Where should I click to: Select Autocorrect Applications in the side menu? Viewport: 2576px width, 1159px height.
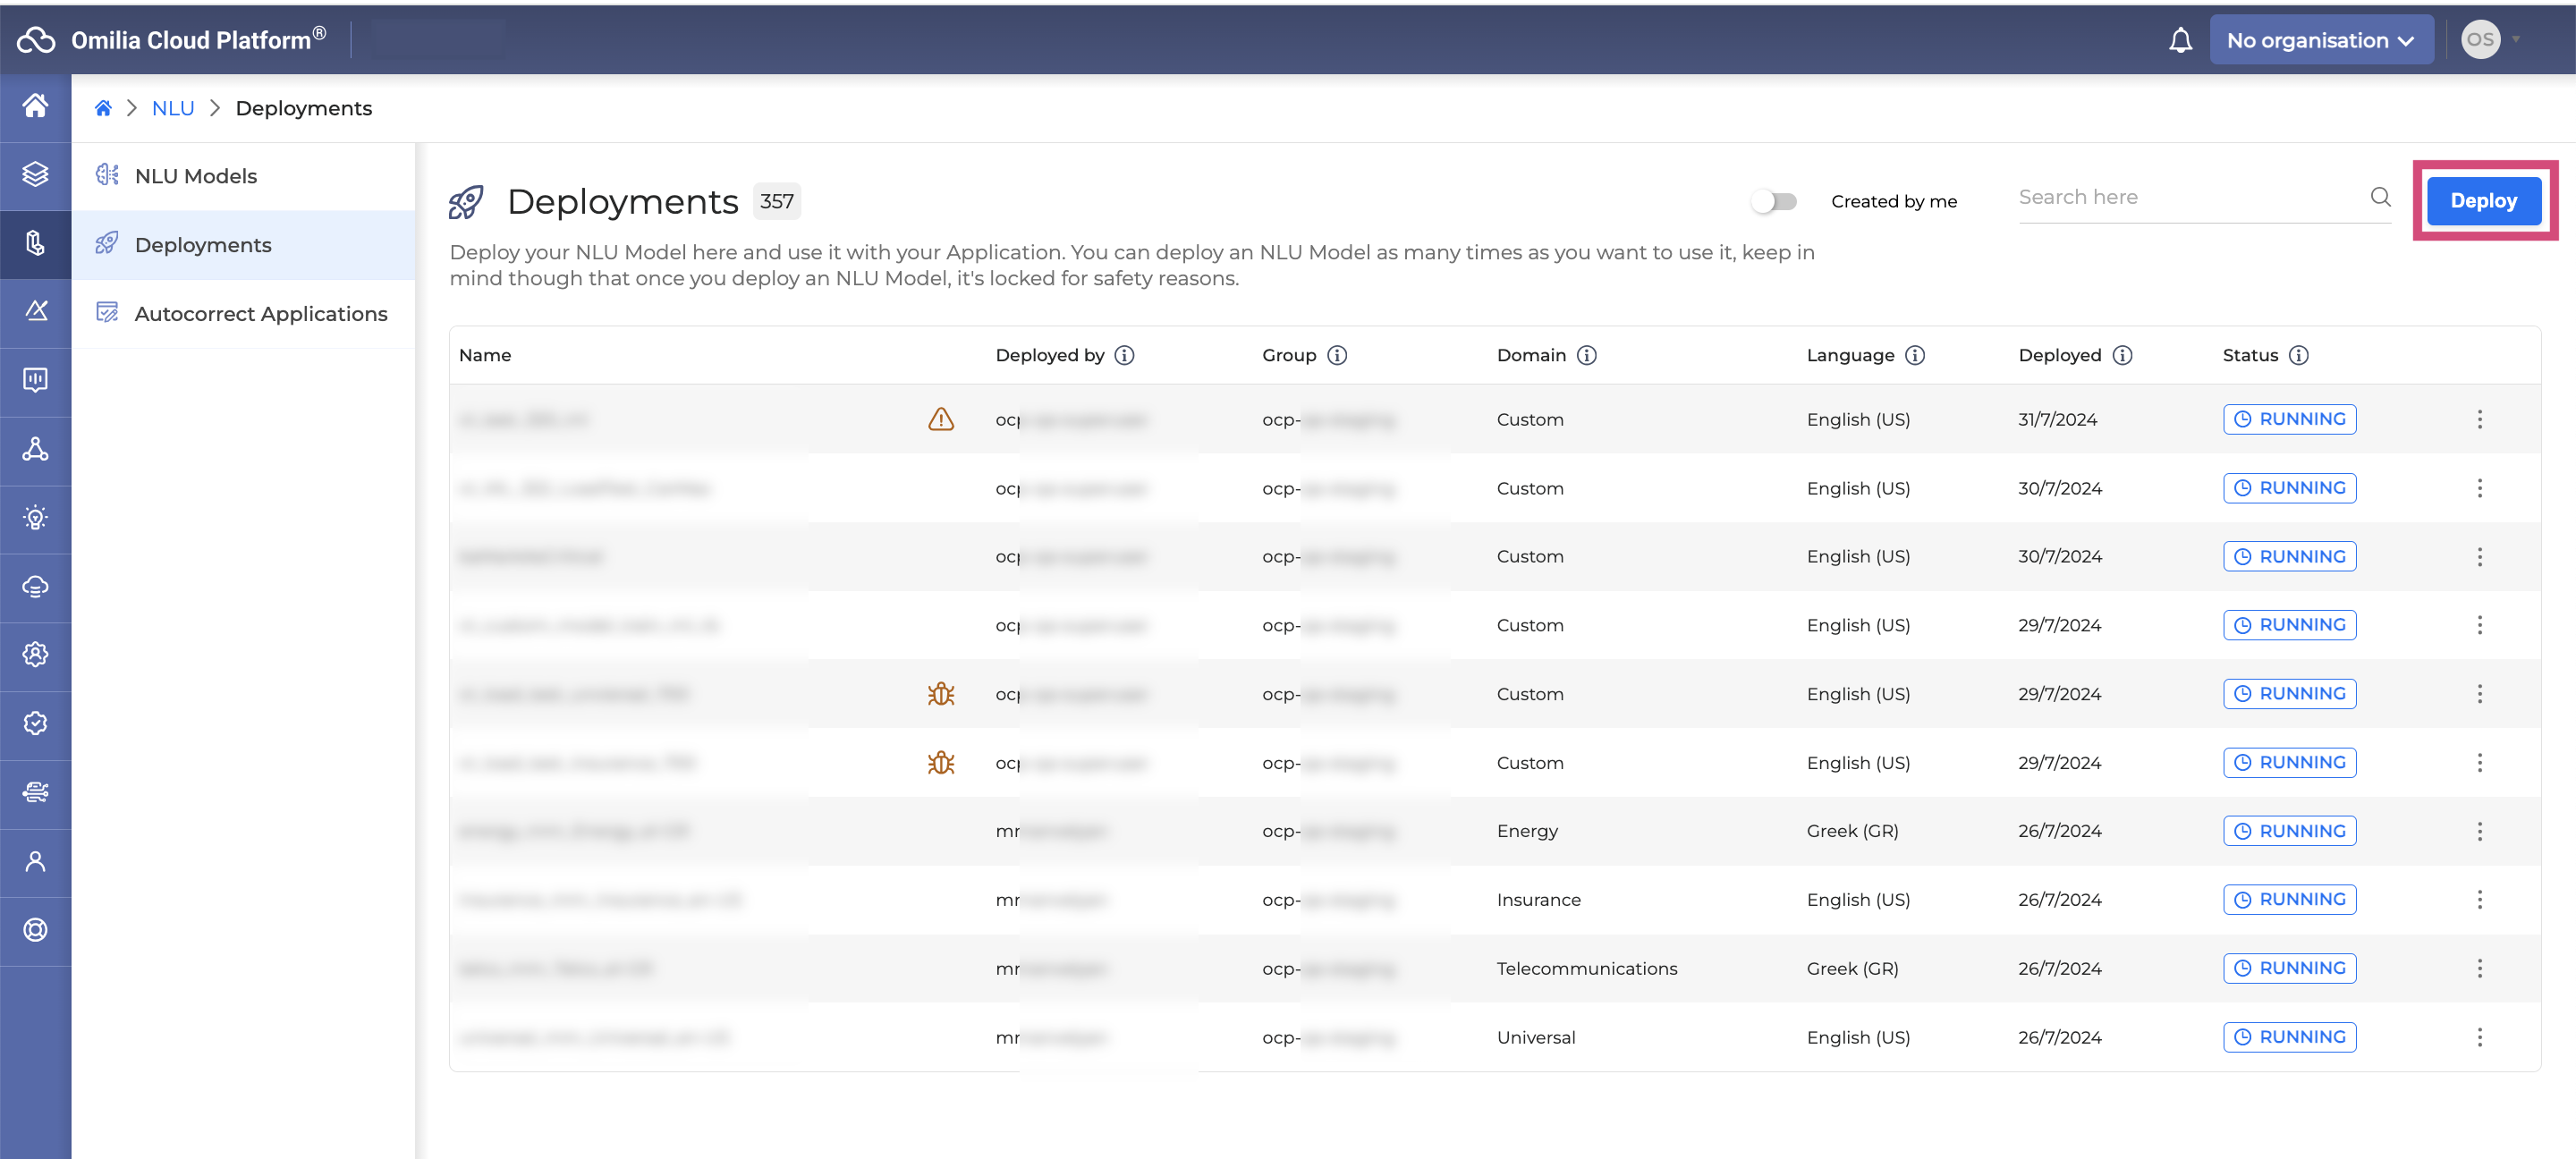click(243, 314)
